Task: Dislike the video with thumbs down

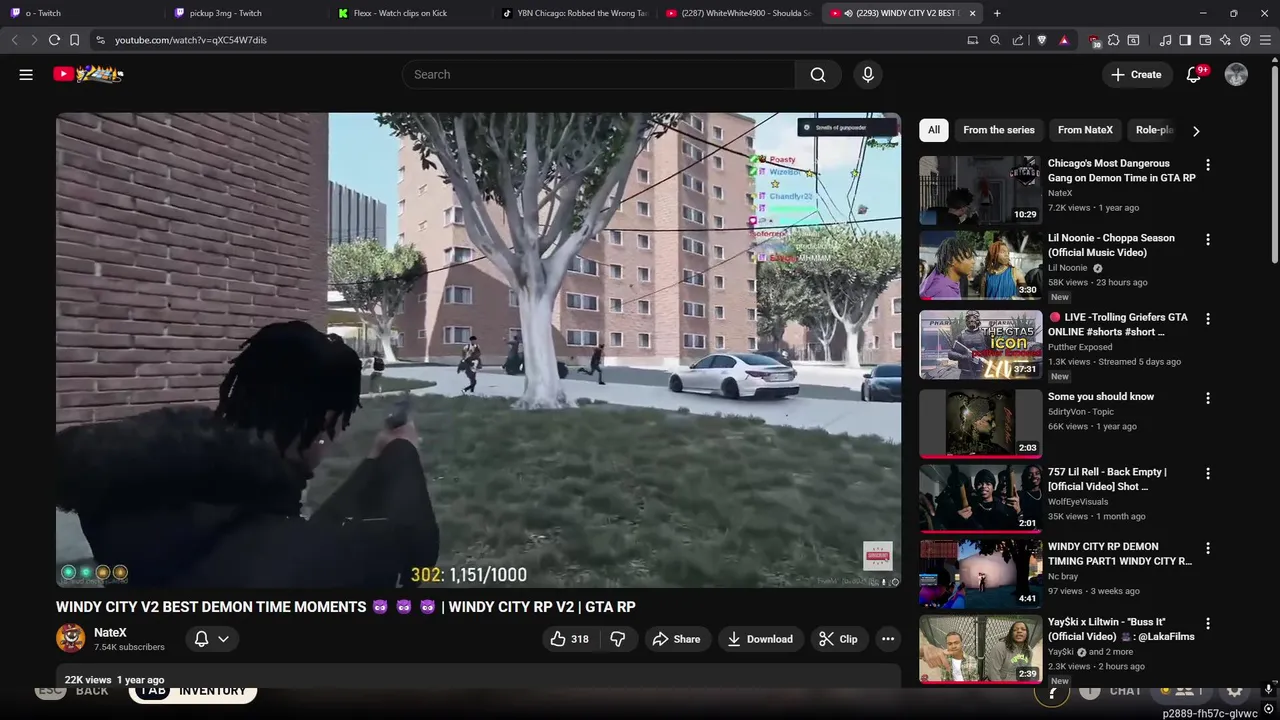Action: click(x=618, y=639)
